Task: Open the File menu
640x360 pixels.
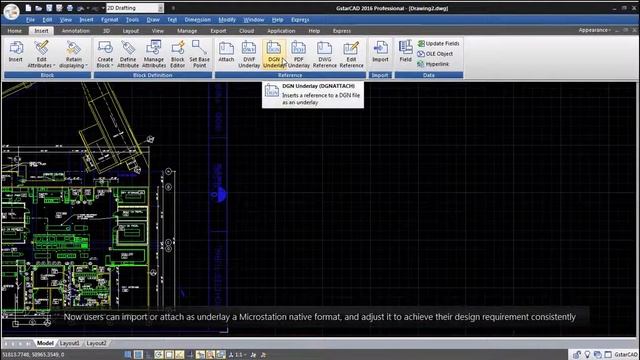Action: point(30,20)
